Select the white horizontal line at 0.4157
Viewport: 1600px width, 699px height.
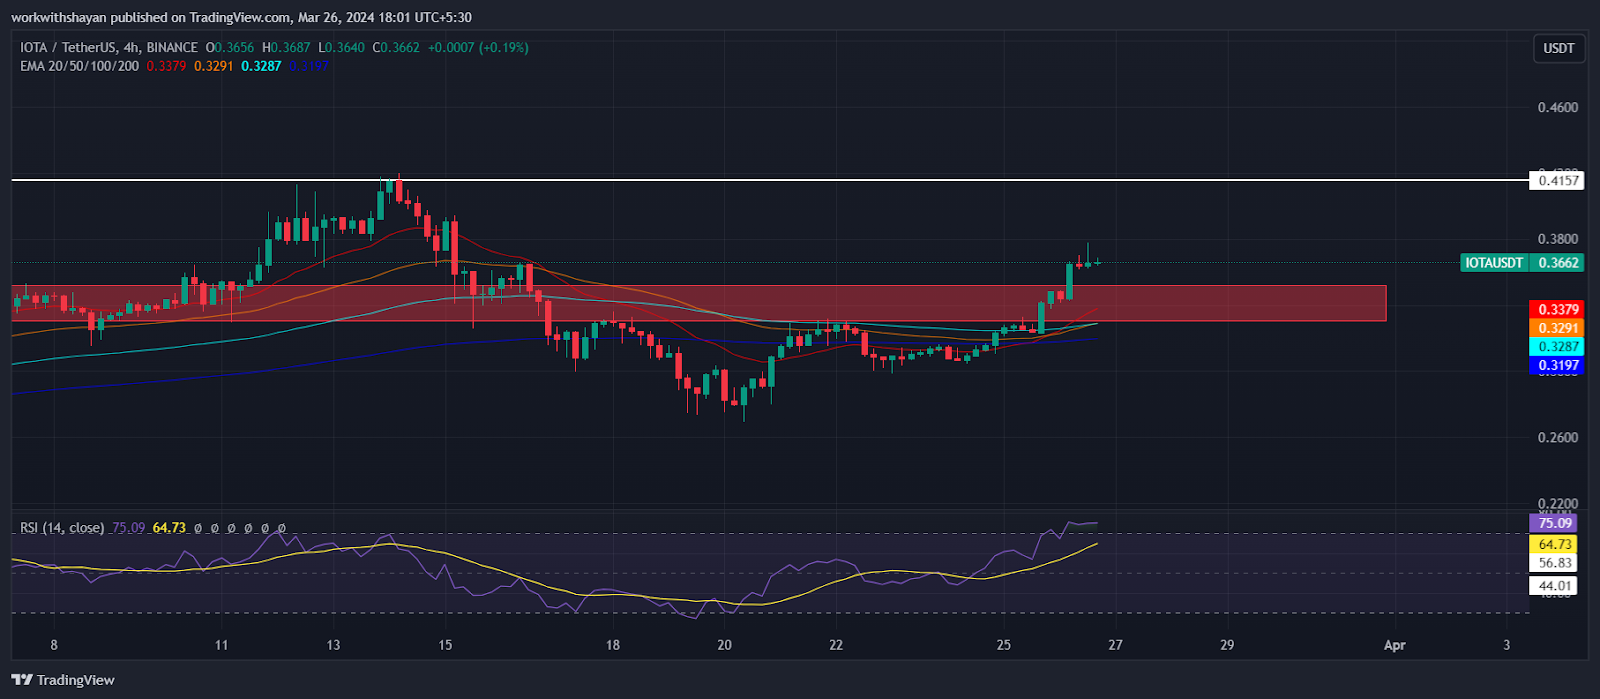point(770,180)
